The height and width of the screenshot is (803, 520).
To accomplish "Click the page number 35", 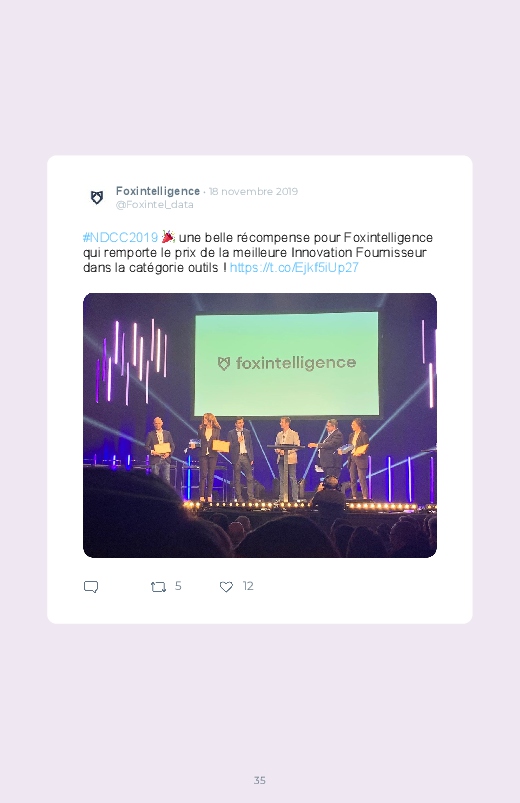I will pos(260,780).
